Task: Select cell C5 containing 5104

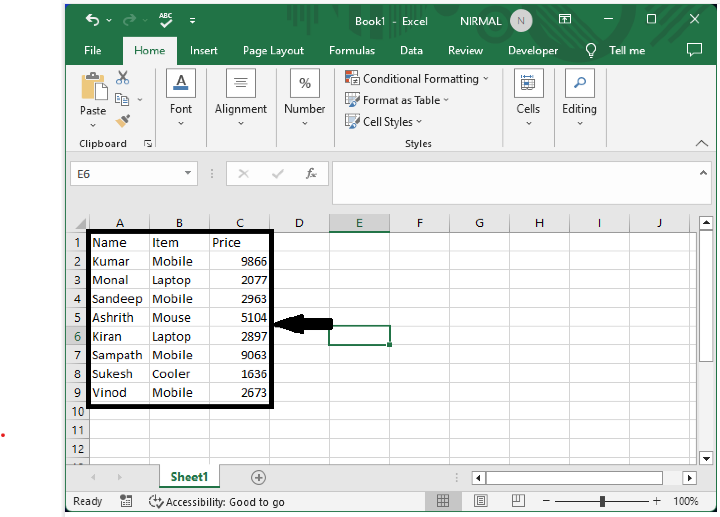Action: point(240,318)
